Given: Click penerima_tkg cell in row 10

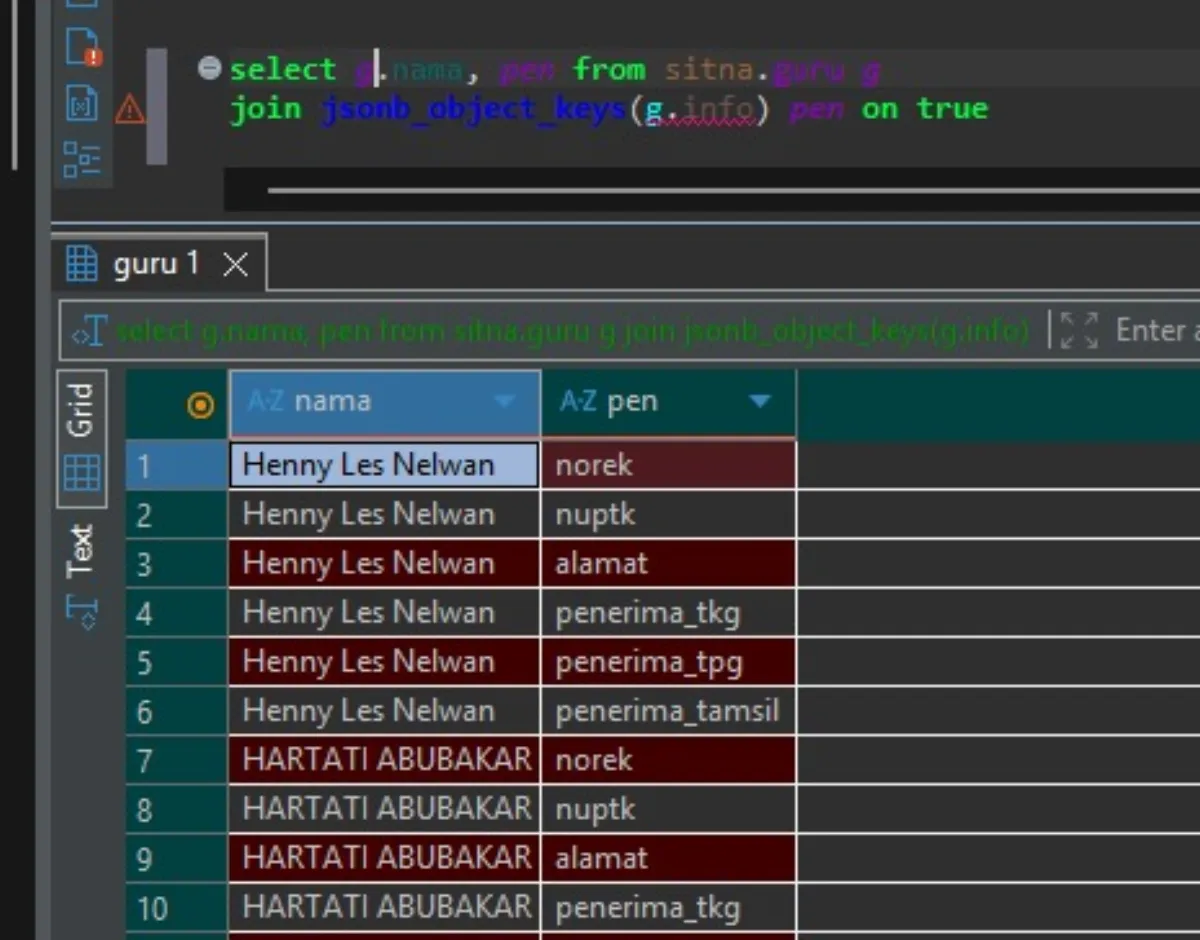Looking at the screenshot, I should (x=669, y=908).
